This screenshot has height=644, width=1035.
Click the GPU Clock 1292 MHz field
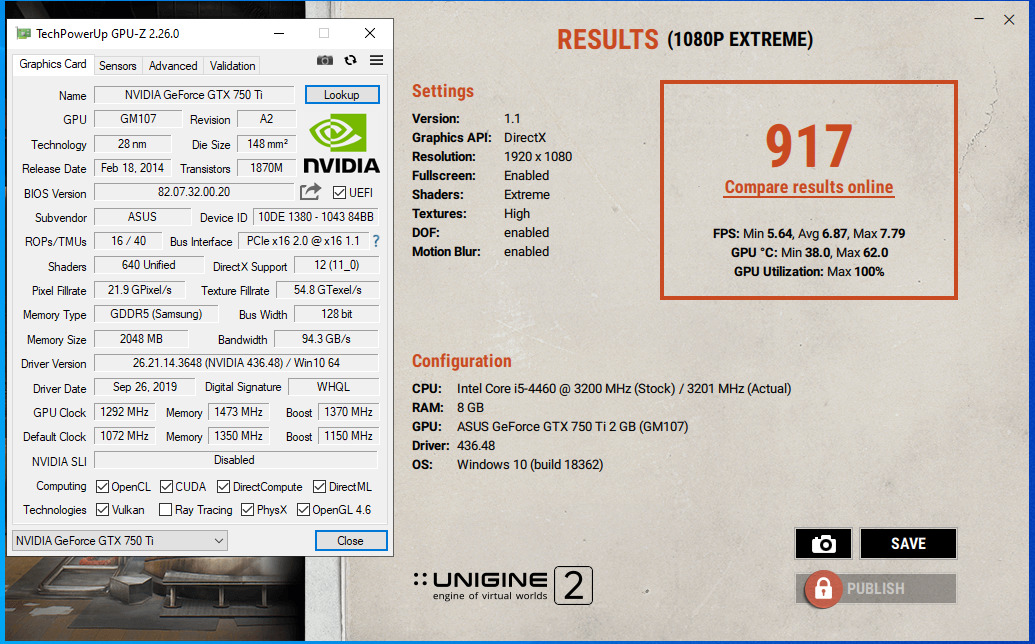tap(125, 412)
